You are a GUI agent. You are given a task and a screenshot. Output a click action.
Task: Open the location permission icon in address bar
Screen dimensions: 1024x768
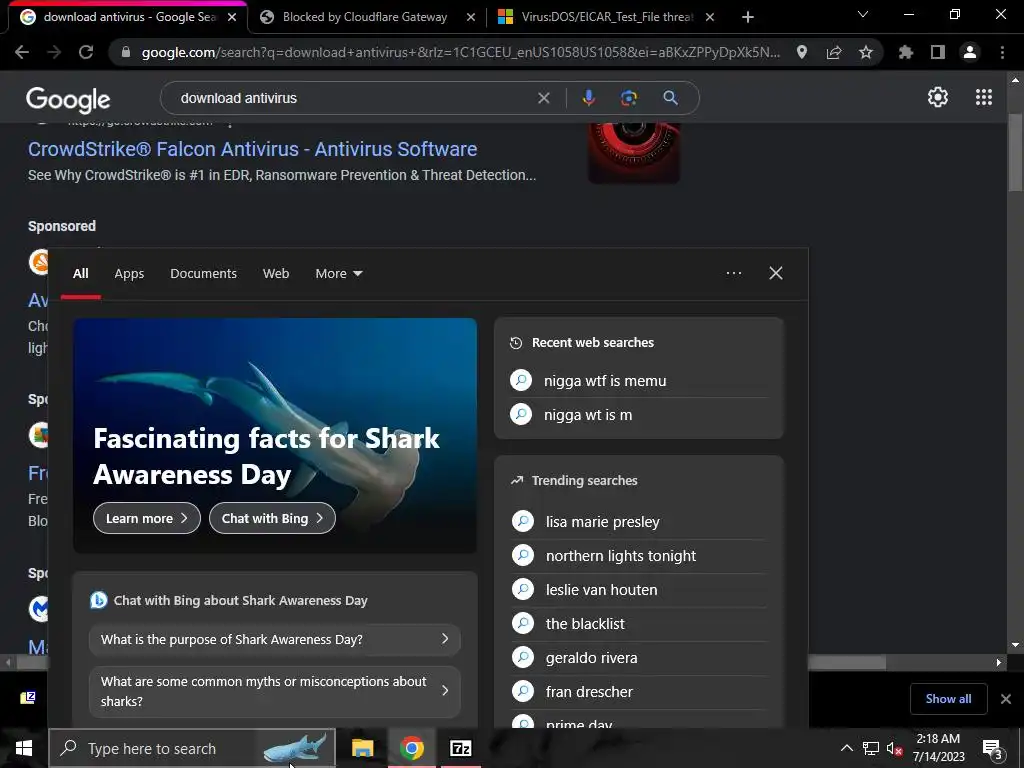802,52
